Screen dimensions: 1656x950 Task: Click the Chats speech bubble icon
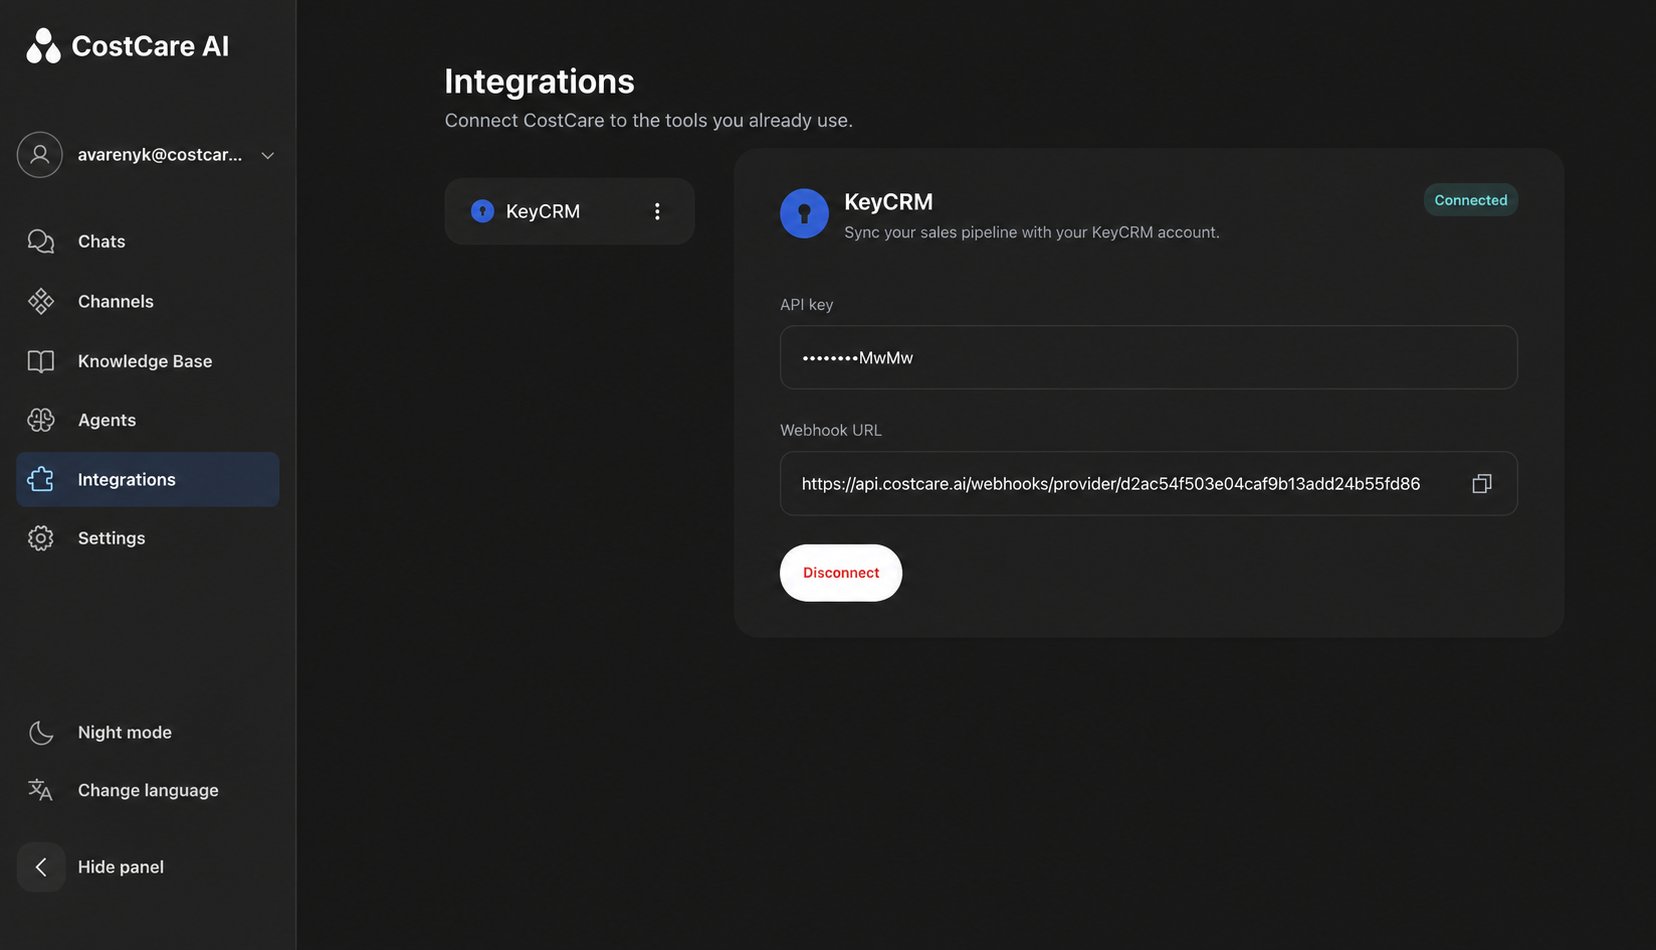pos(41,241)
